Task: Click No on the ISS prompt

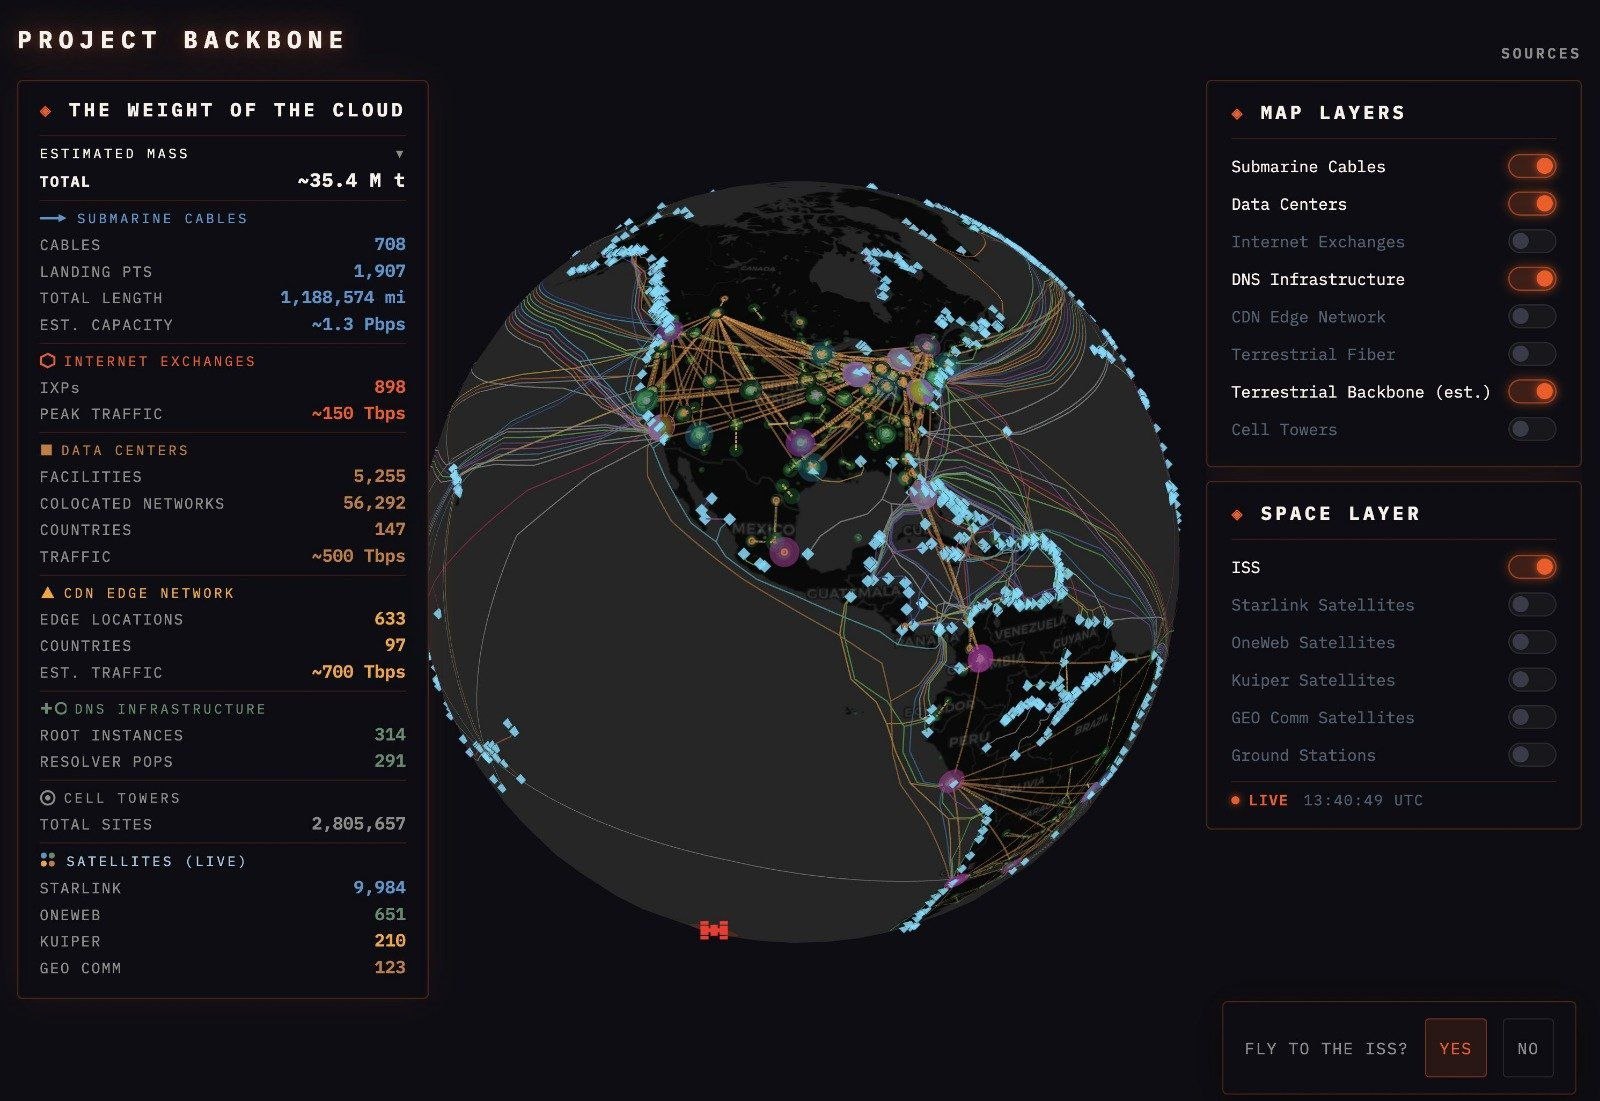Action: [x=1527, y=1048]
